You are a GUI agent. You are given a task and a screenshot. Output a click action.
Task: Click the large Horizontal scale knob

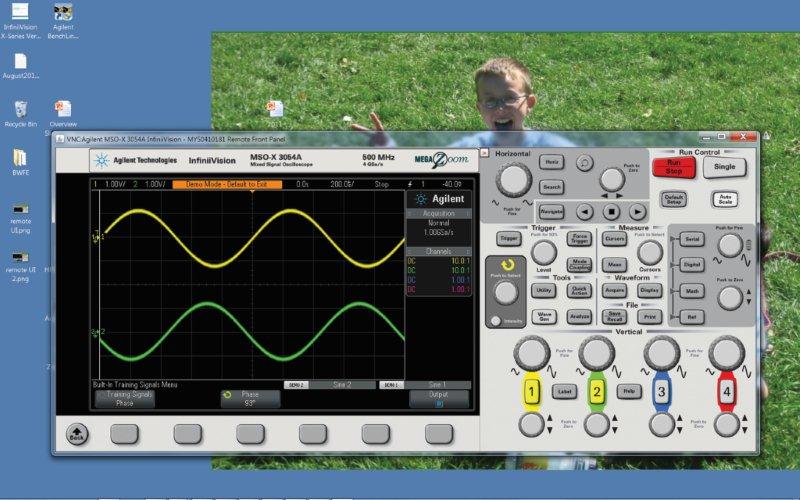pos(514,180)
